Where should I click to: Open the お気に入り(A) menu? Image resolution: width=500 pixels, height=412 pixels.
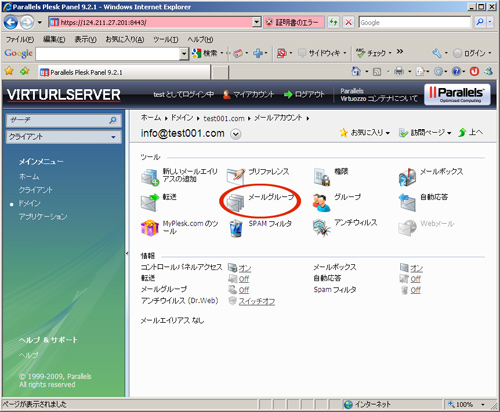[125, 39]
